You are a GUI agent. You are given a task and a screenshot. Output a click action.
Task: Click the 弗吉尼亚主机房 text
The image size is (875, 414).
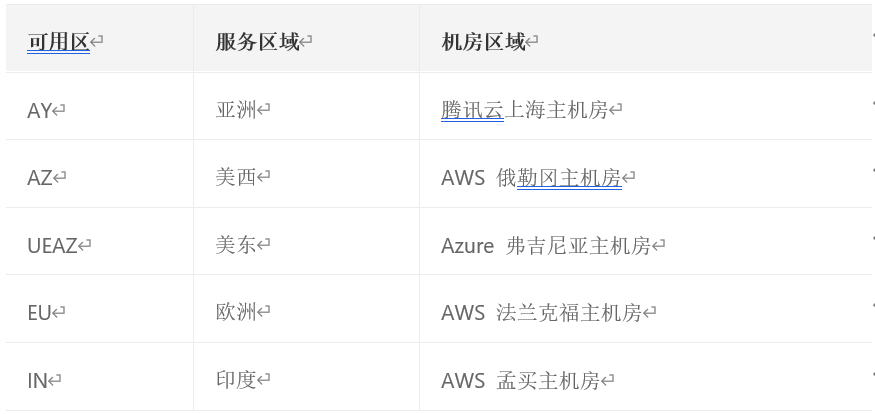pos(579,245)
